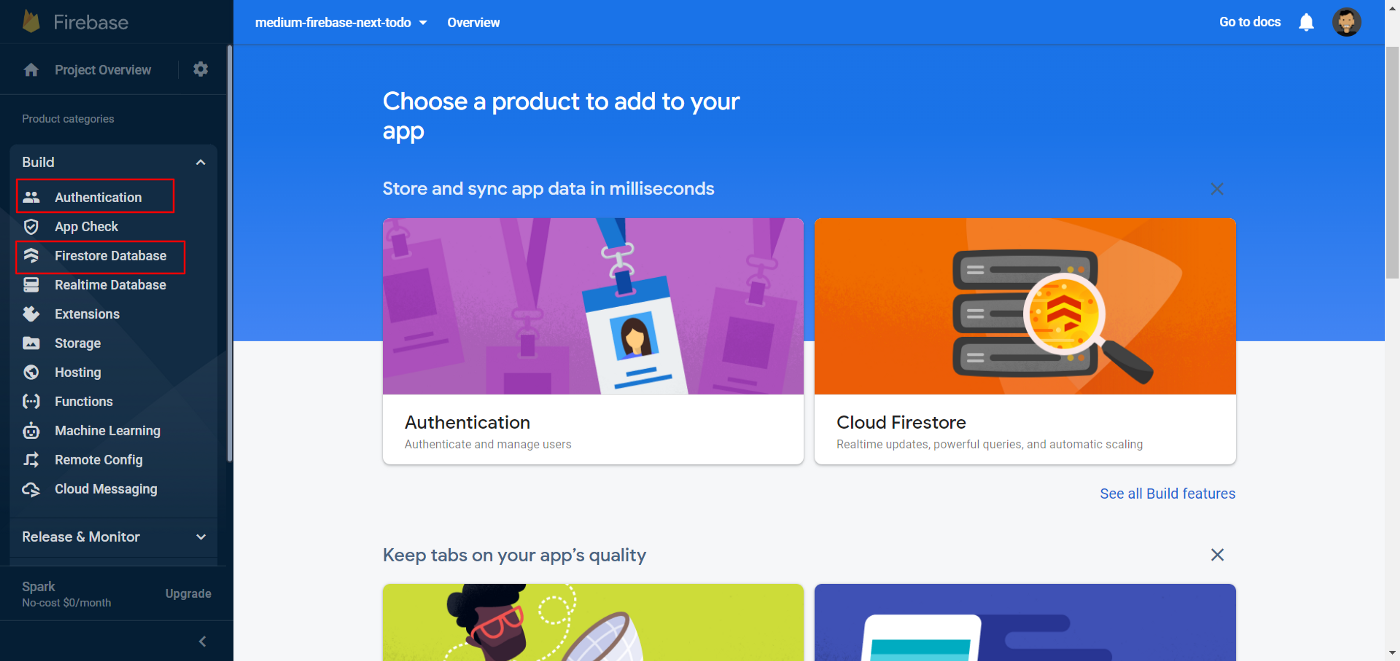Screen dimensions: 1400x661
Task: Open Authentication in the sidebar
Action: pyautogui.click(x=98, y=197)
